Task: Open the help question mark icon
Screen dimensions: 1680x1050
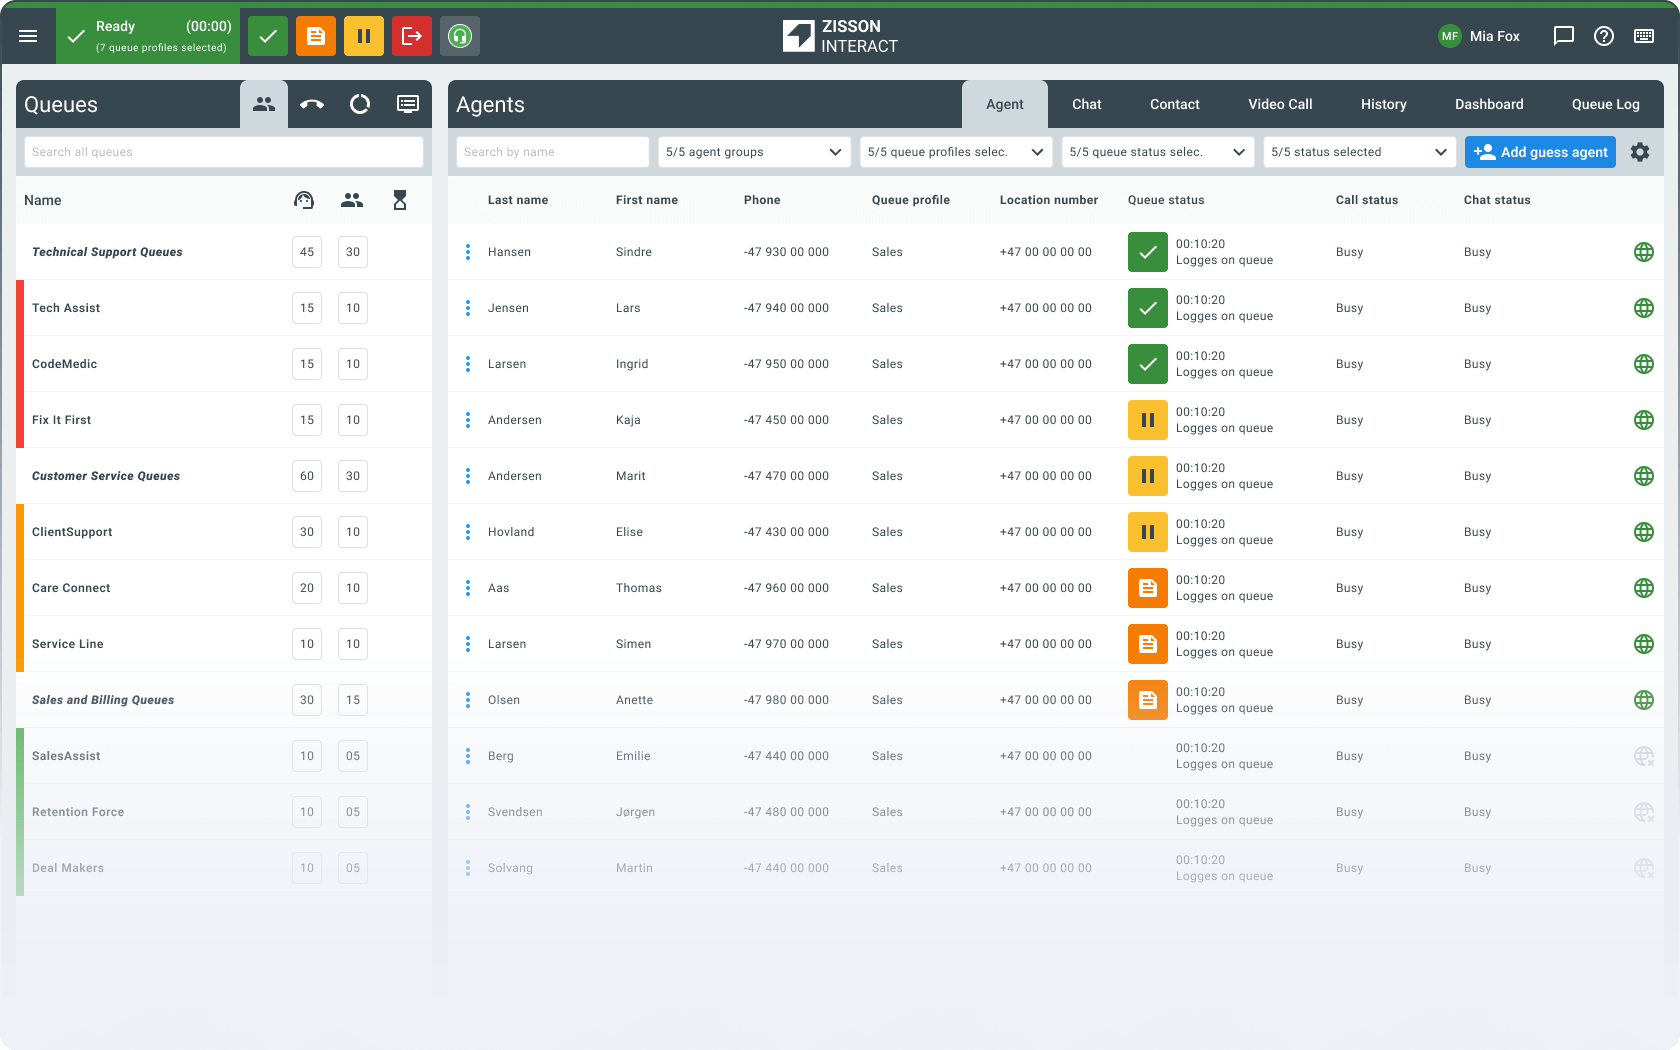Action: [1604, 36]
